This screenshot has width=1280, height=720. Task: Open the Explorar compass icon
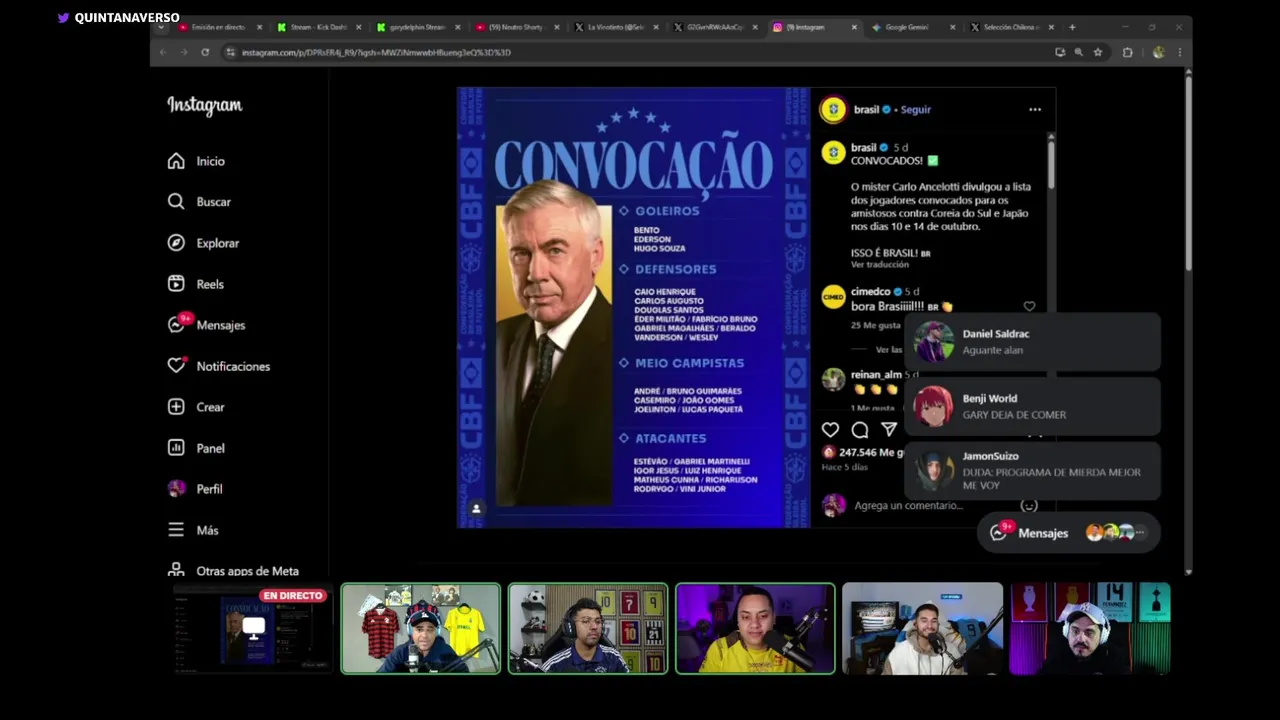pos(176,243)
